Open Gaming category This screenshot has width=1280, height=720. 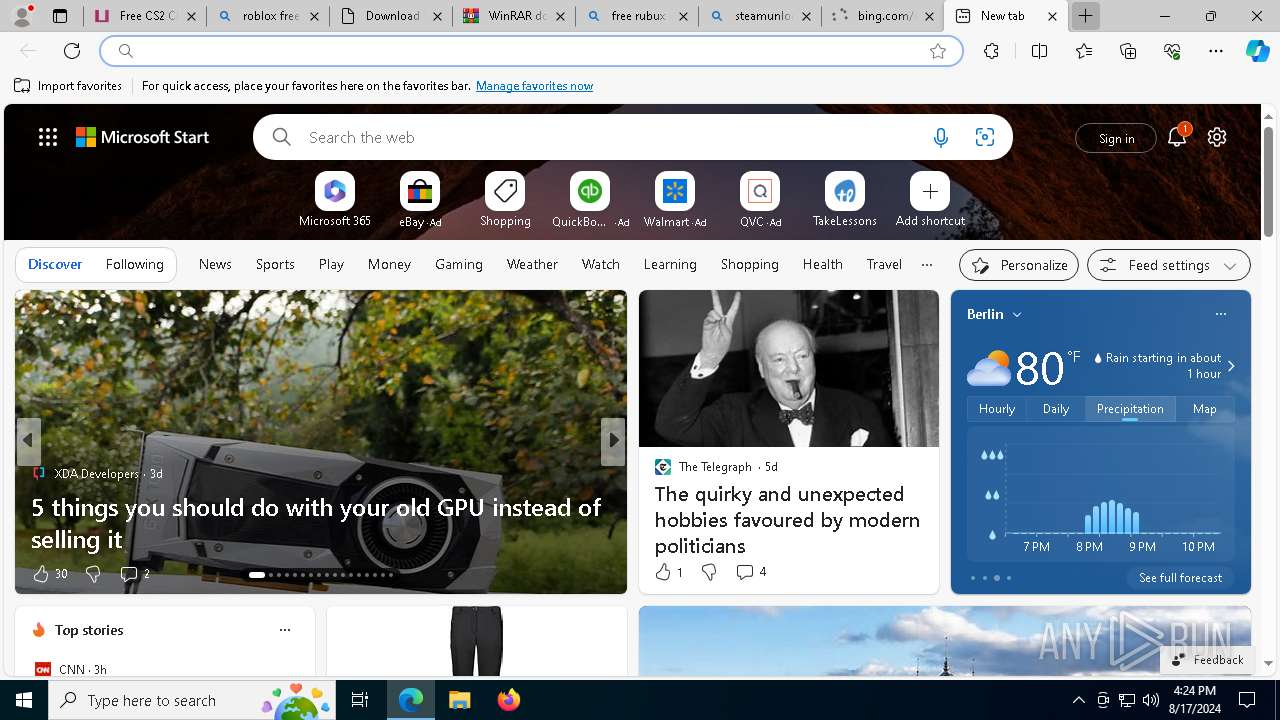coord(459,264)
